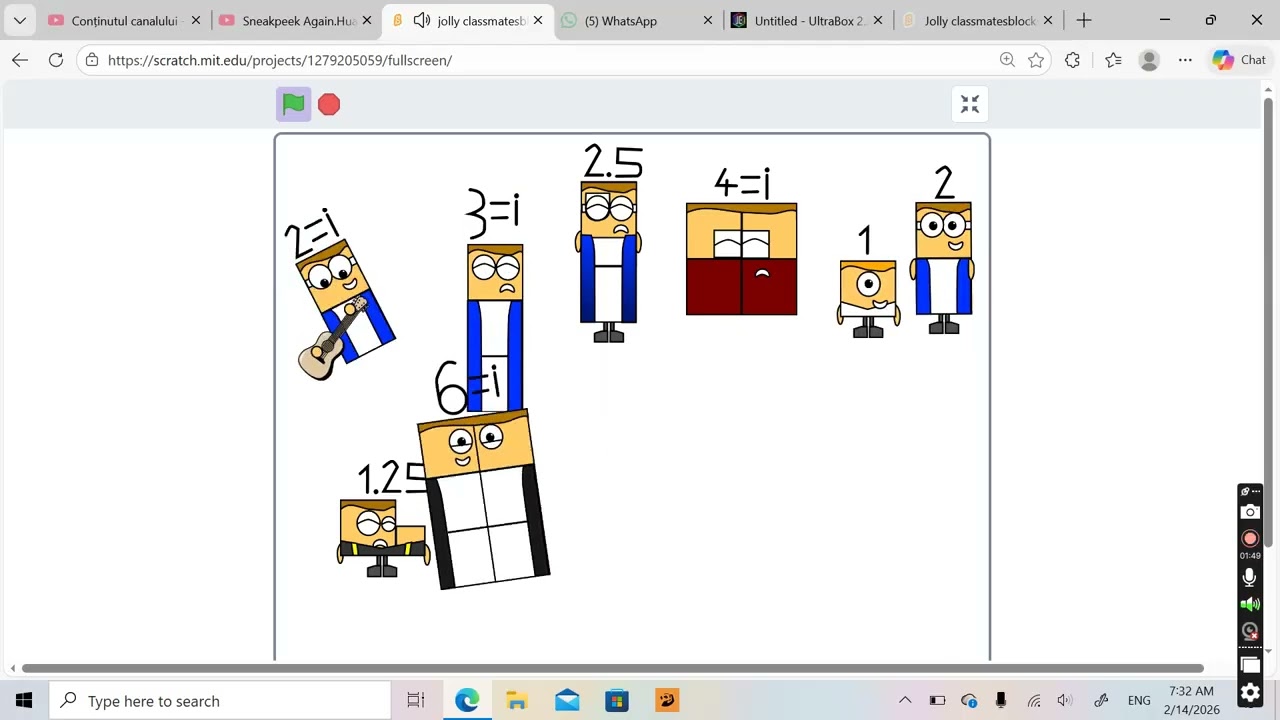This screenshot has height=720, width=1280.
Task: Click the vertical page scrollbar
Action: click(1268, 322)
